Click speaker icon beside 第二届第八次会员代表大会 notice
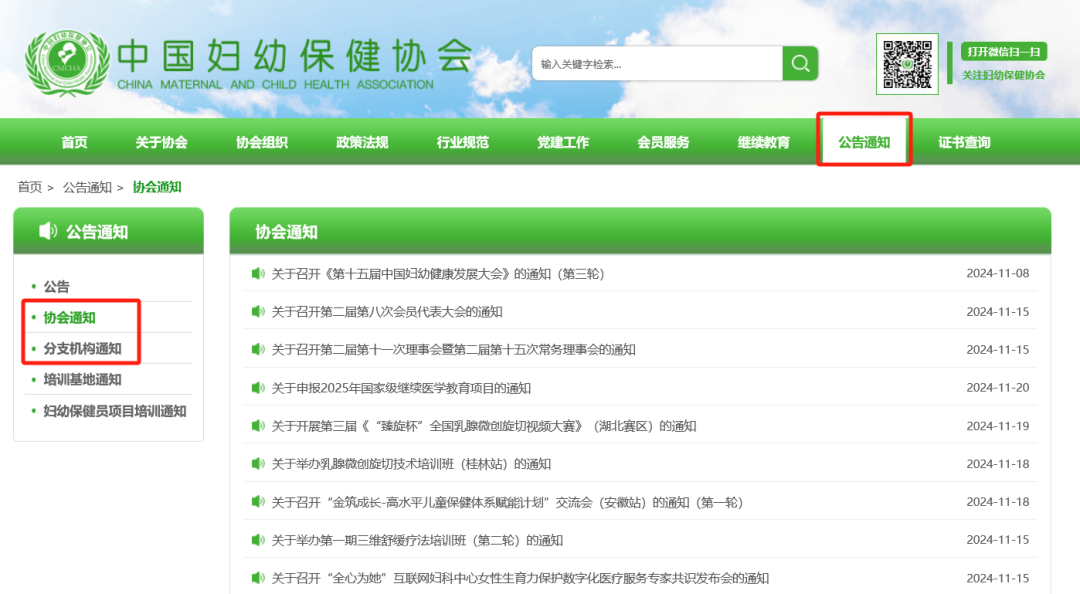The height and width of the screenshot is (594, 1080). [258, 311]
